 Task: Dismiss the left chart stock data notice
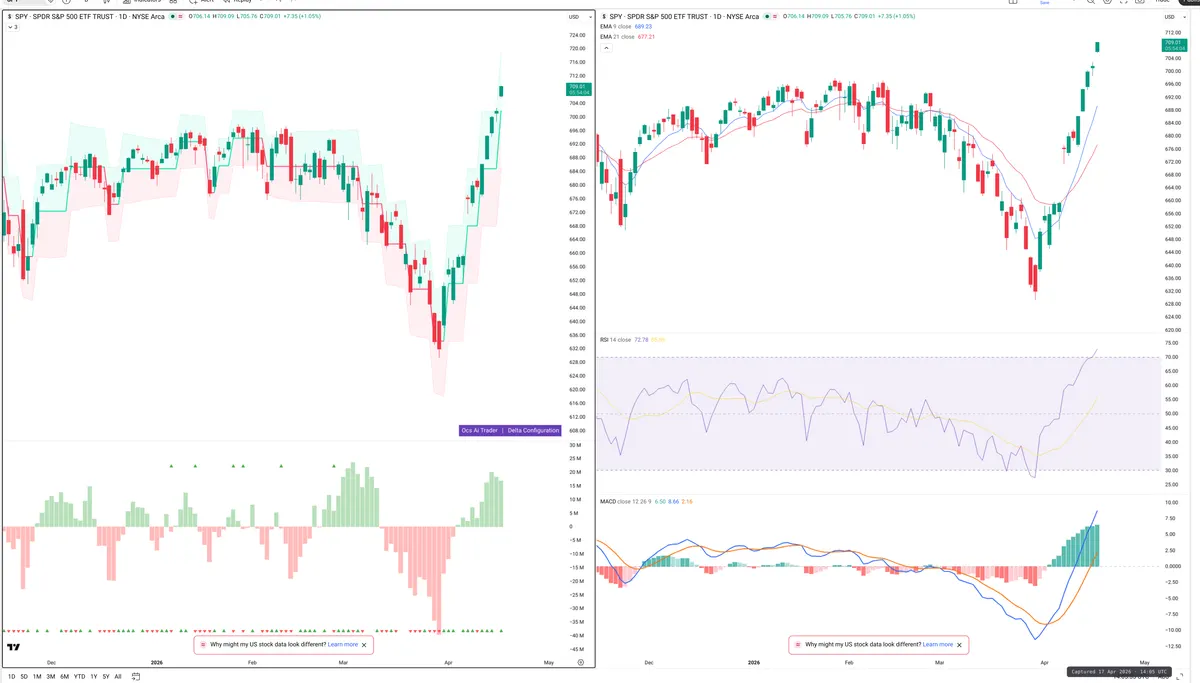(364, 645)
